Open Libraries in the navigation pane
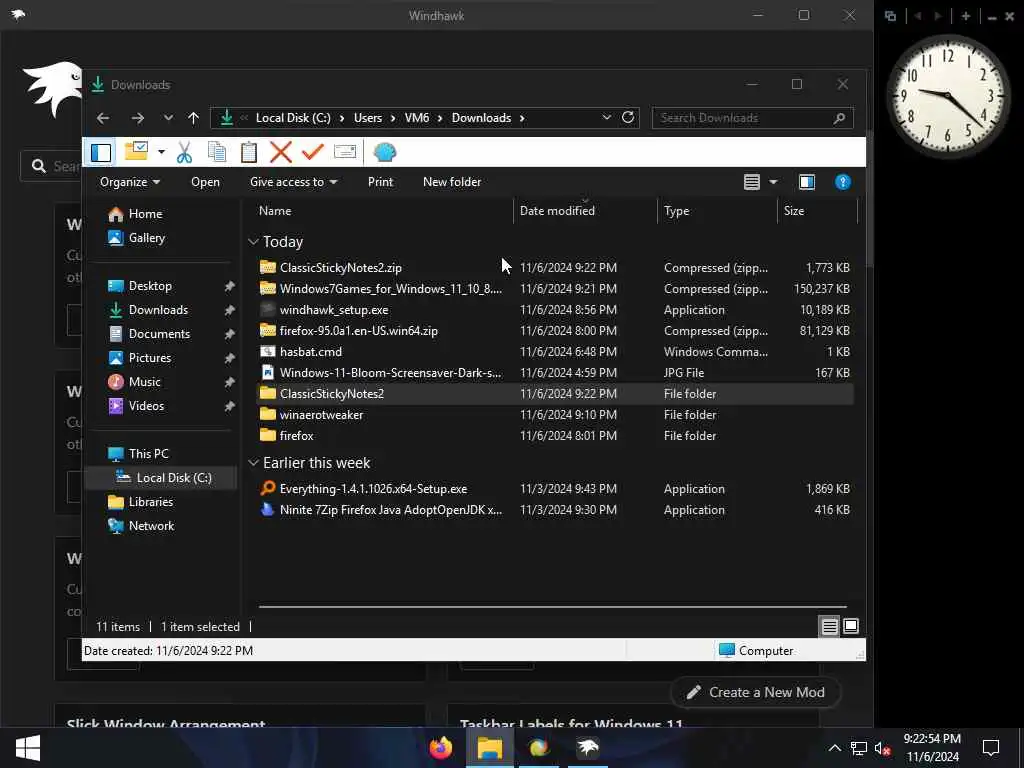The height and width of the screenshot is (768, 1024). coord(150,502)
